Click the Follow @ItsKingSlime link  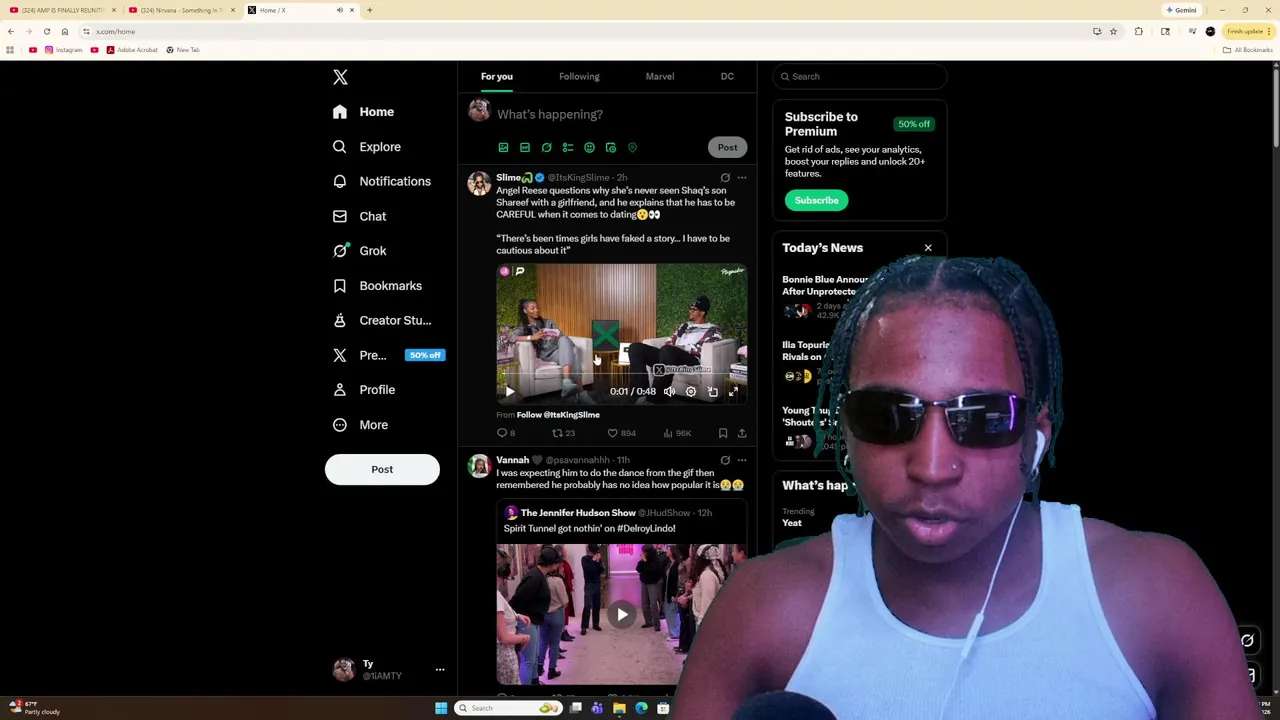pyautogui.click(x=558, y=415)
